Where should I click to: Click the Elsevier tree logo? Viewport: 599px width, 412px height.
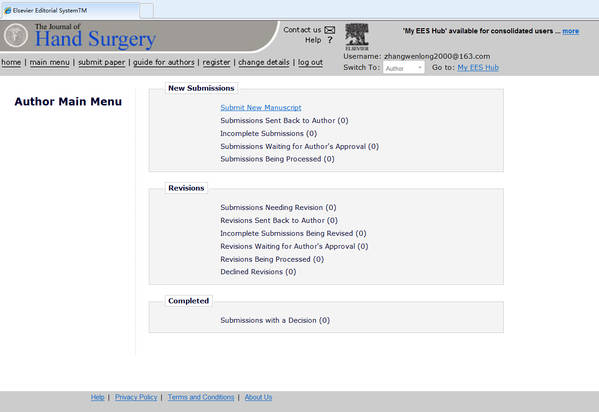click(x=357, y=37)
